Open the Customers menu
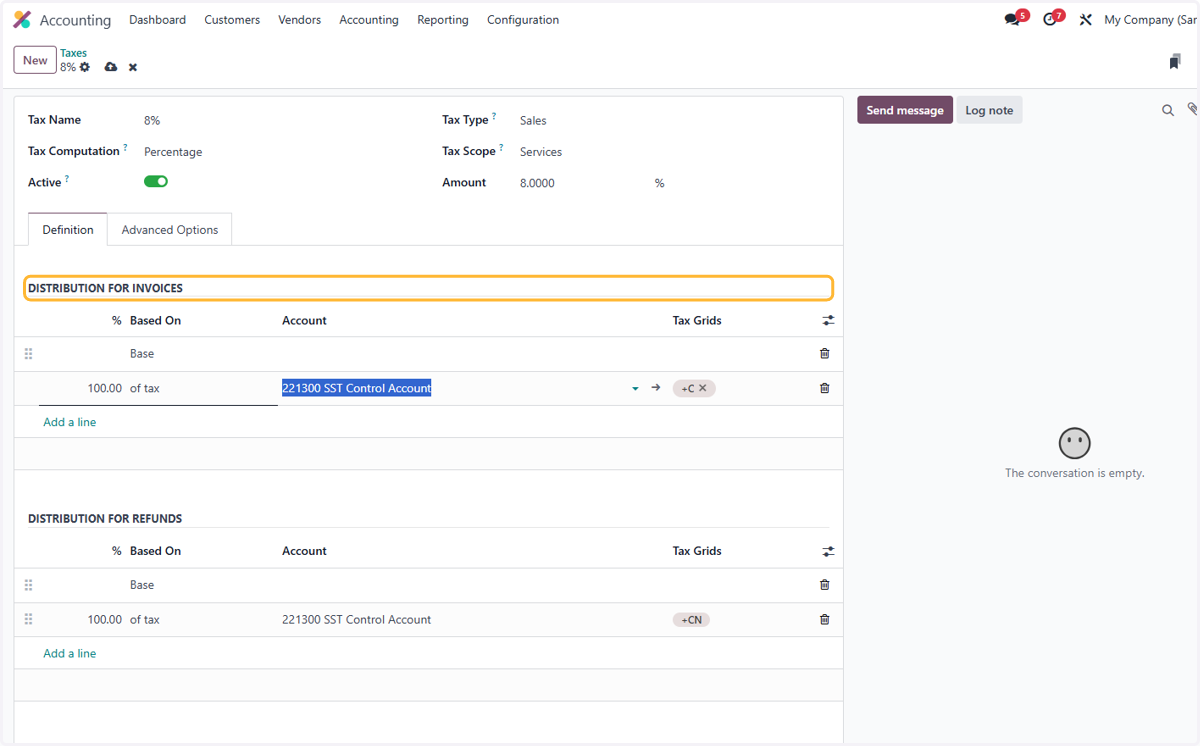Viewport: 1200px width, 746px height. coord(232,20)
